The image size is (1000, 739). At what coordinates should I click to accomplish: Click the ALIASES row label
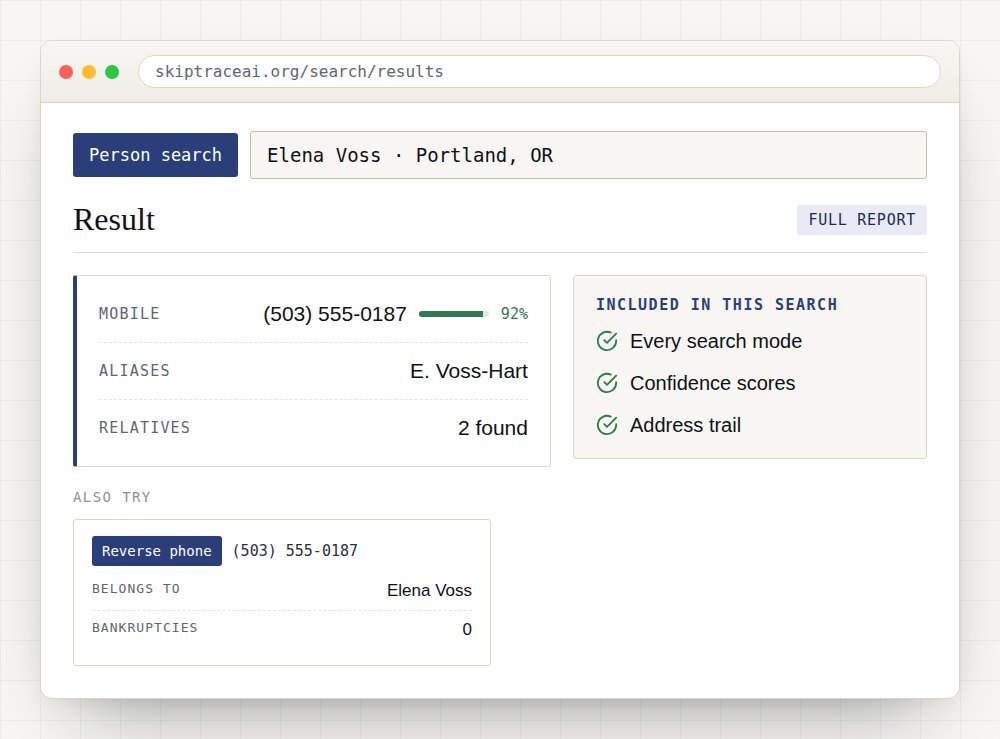tap(134, 370)
